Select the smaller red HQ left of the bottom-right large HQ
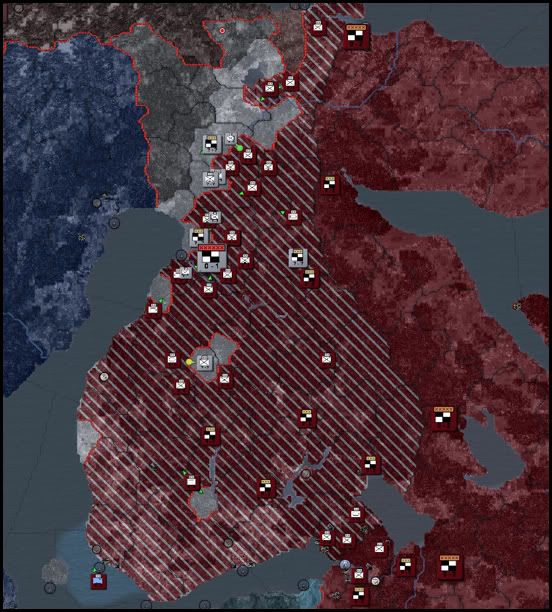Image resolution: width=552 pixels, height=612 pixels. tap(406, 566)
